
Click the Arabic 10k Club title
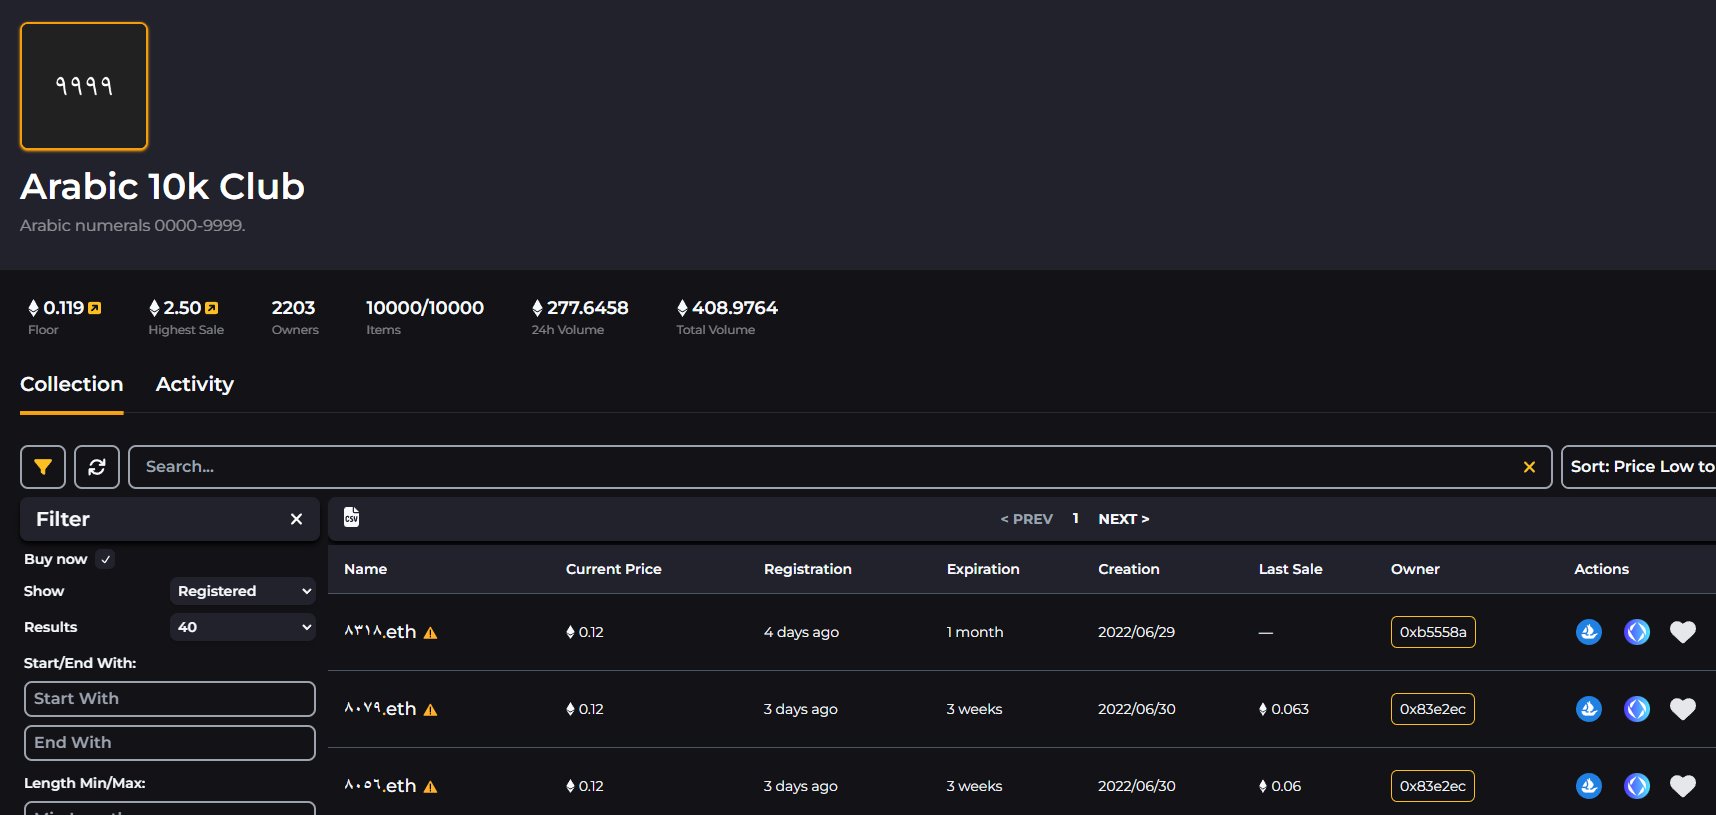[x=162, y=186]
